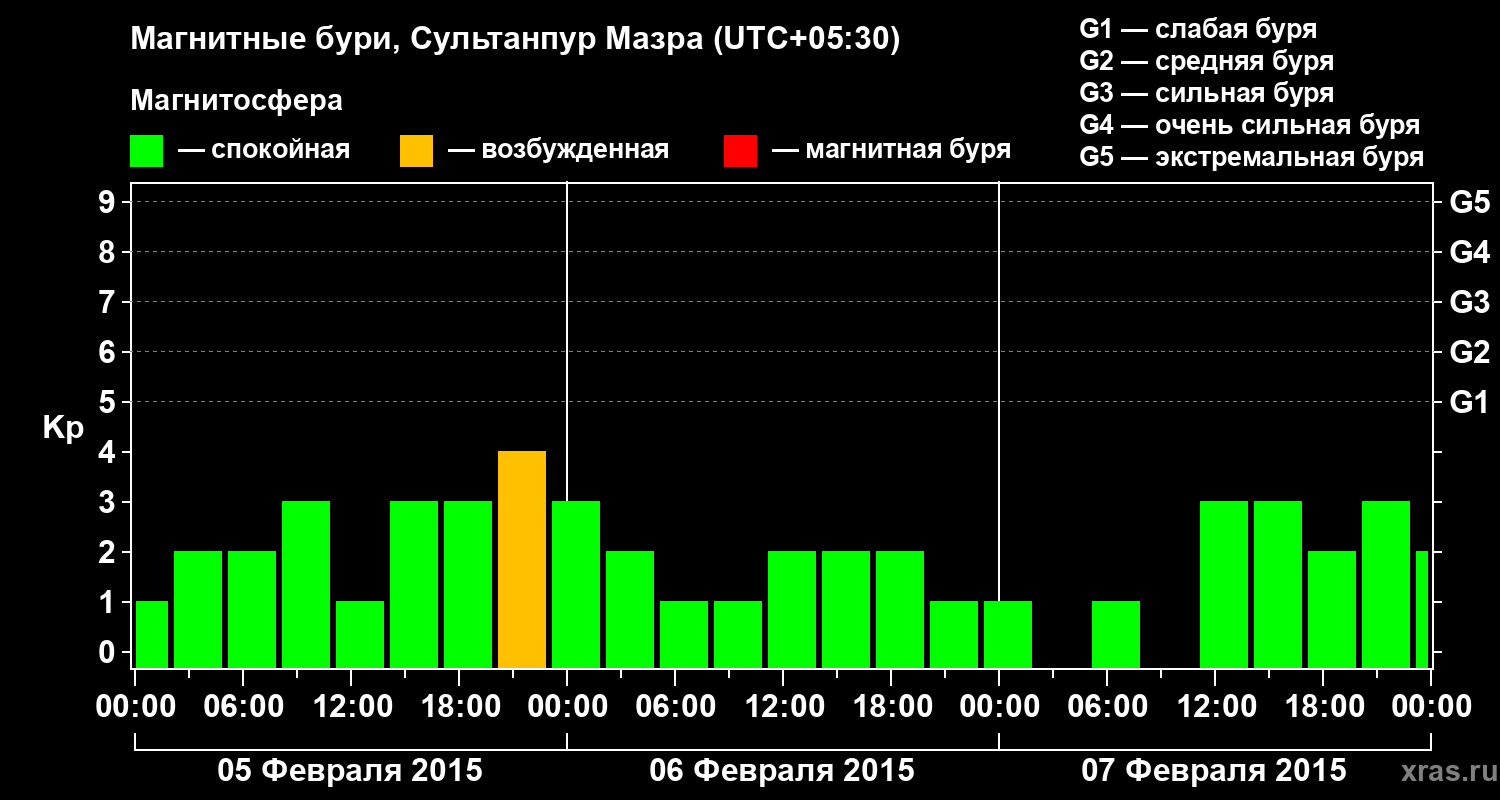Click the Kp 3 bar at 12:00 on 07 February
Screen dimensions: 1500x800
[x=1224, y=585]
